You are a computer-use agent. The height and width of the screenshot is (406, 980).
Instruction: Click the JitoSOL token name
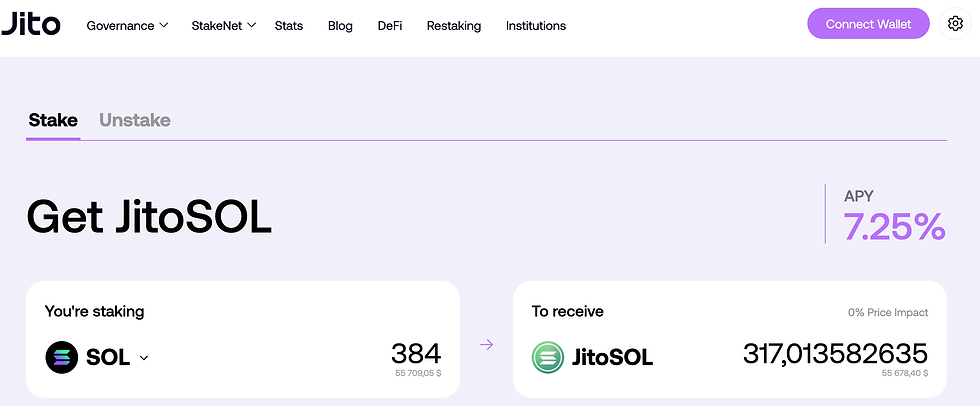(612, 357)
